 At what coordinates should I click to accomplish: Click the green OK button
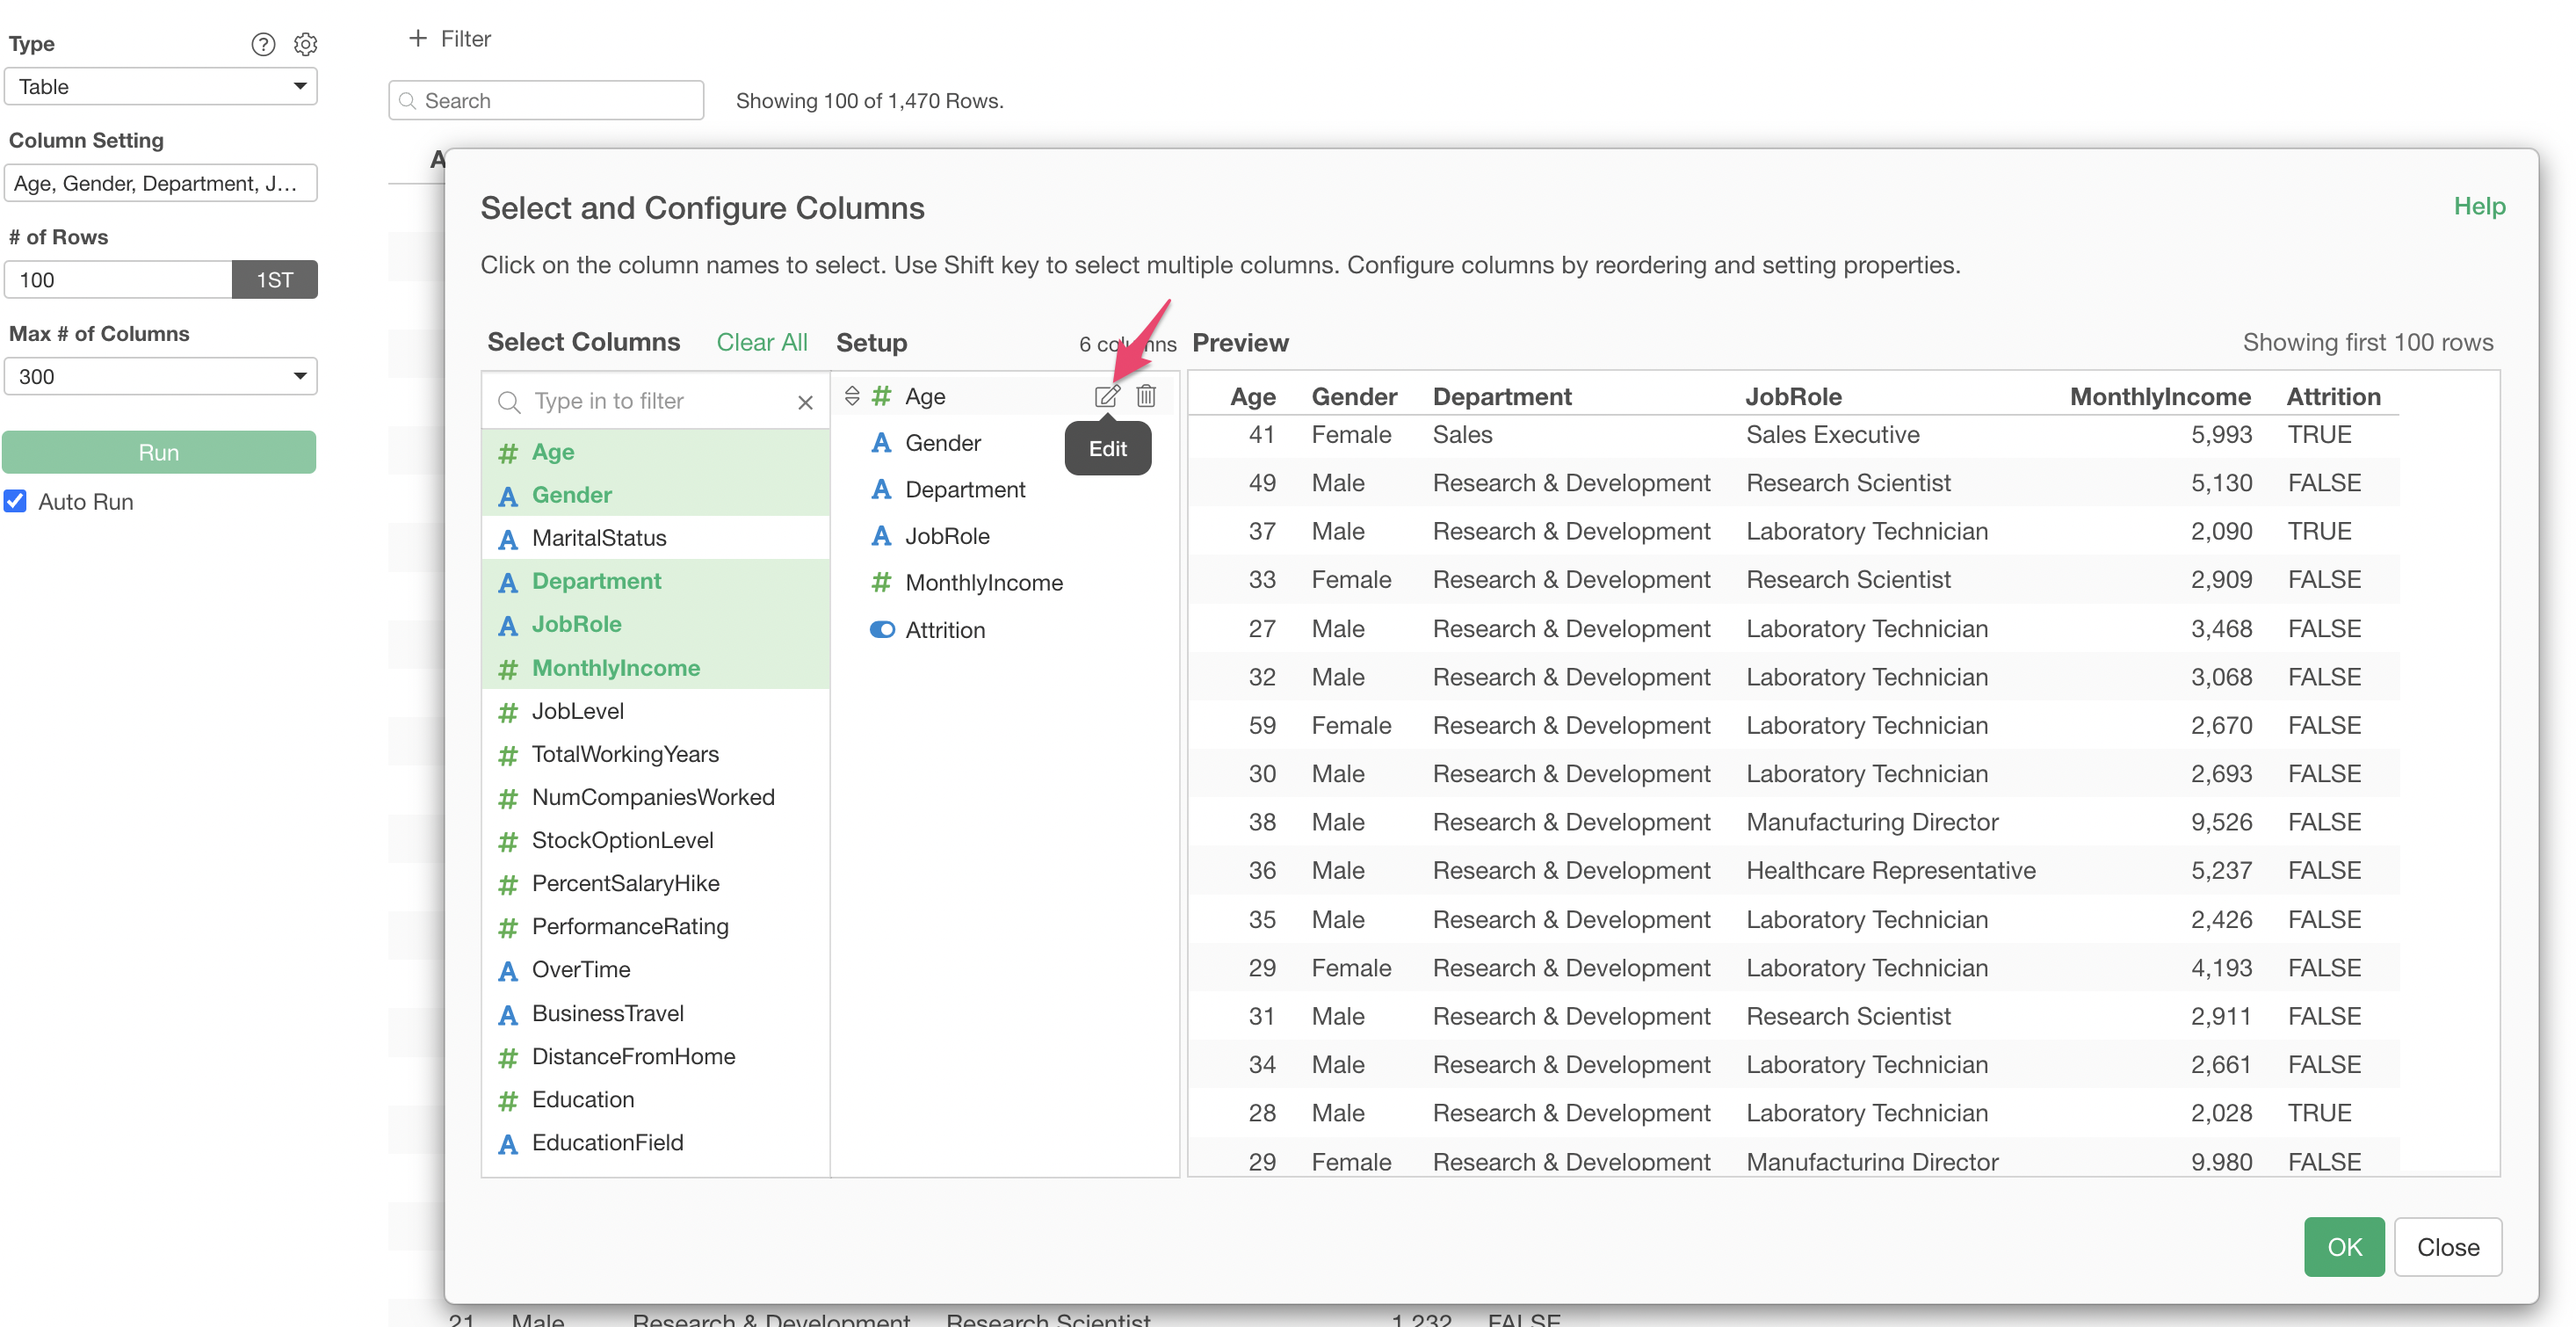(x=2342, y=1246)
